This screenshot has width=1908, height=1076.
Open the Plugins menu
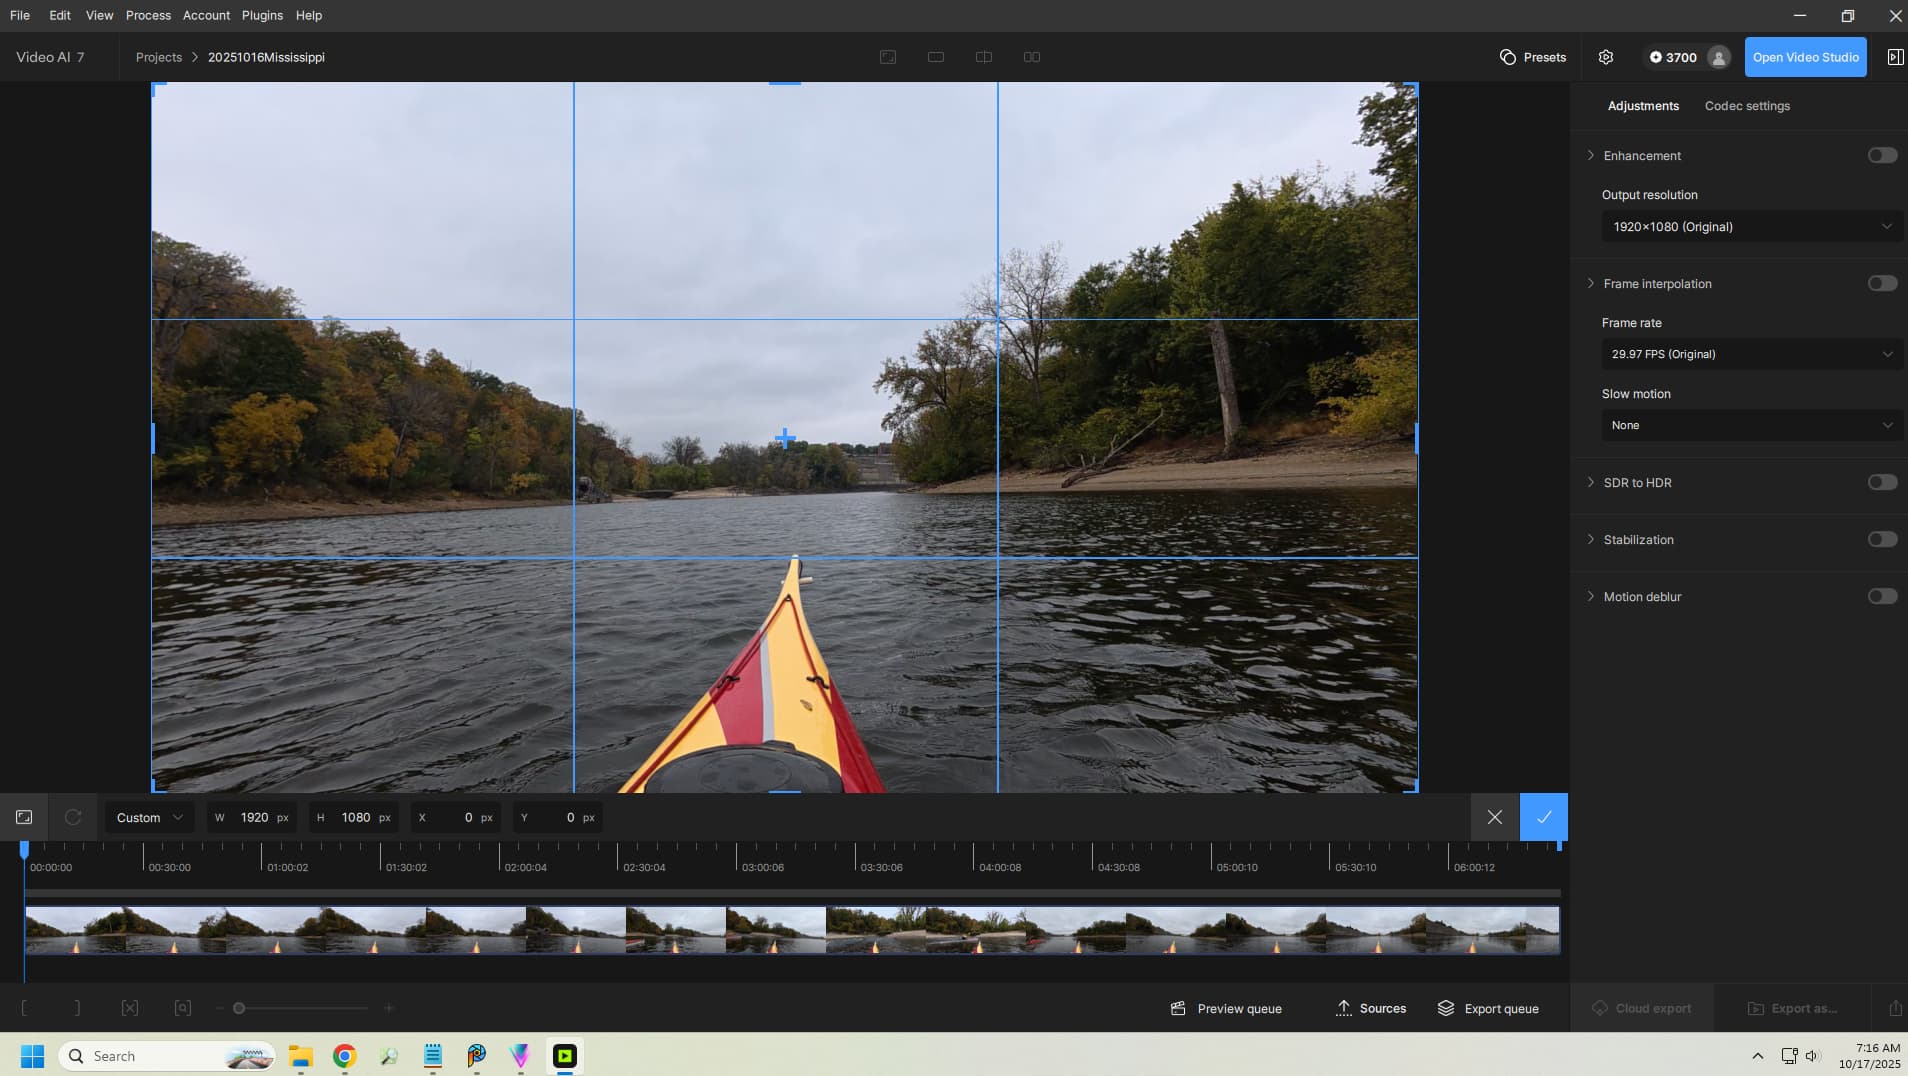coord(262,15)
